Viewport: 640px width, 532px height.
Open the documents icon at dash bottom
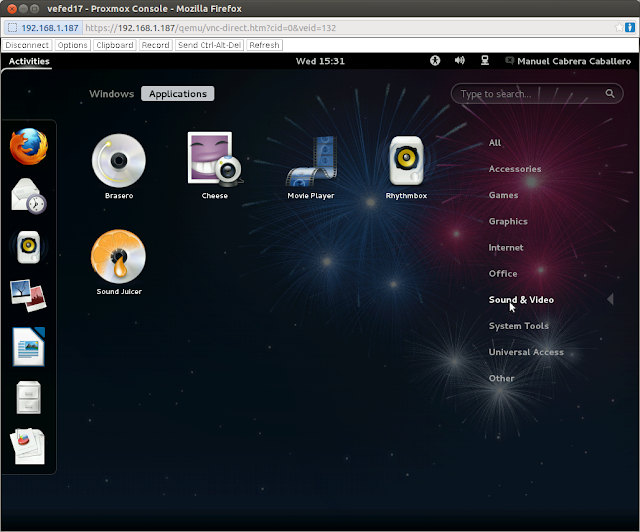coord(28,446)
